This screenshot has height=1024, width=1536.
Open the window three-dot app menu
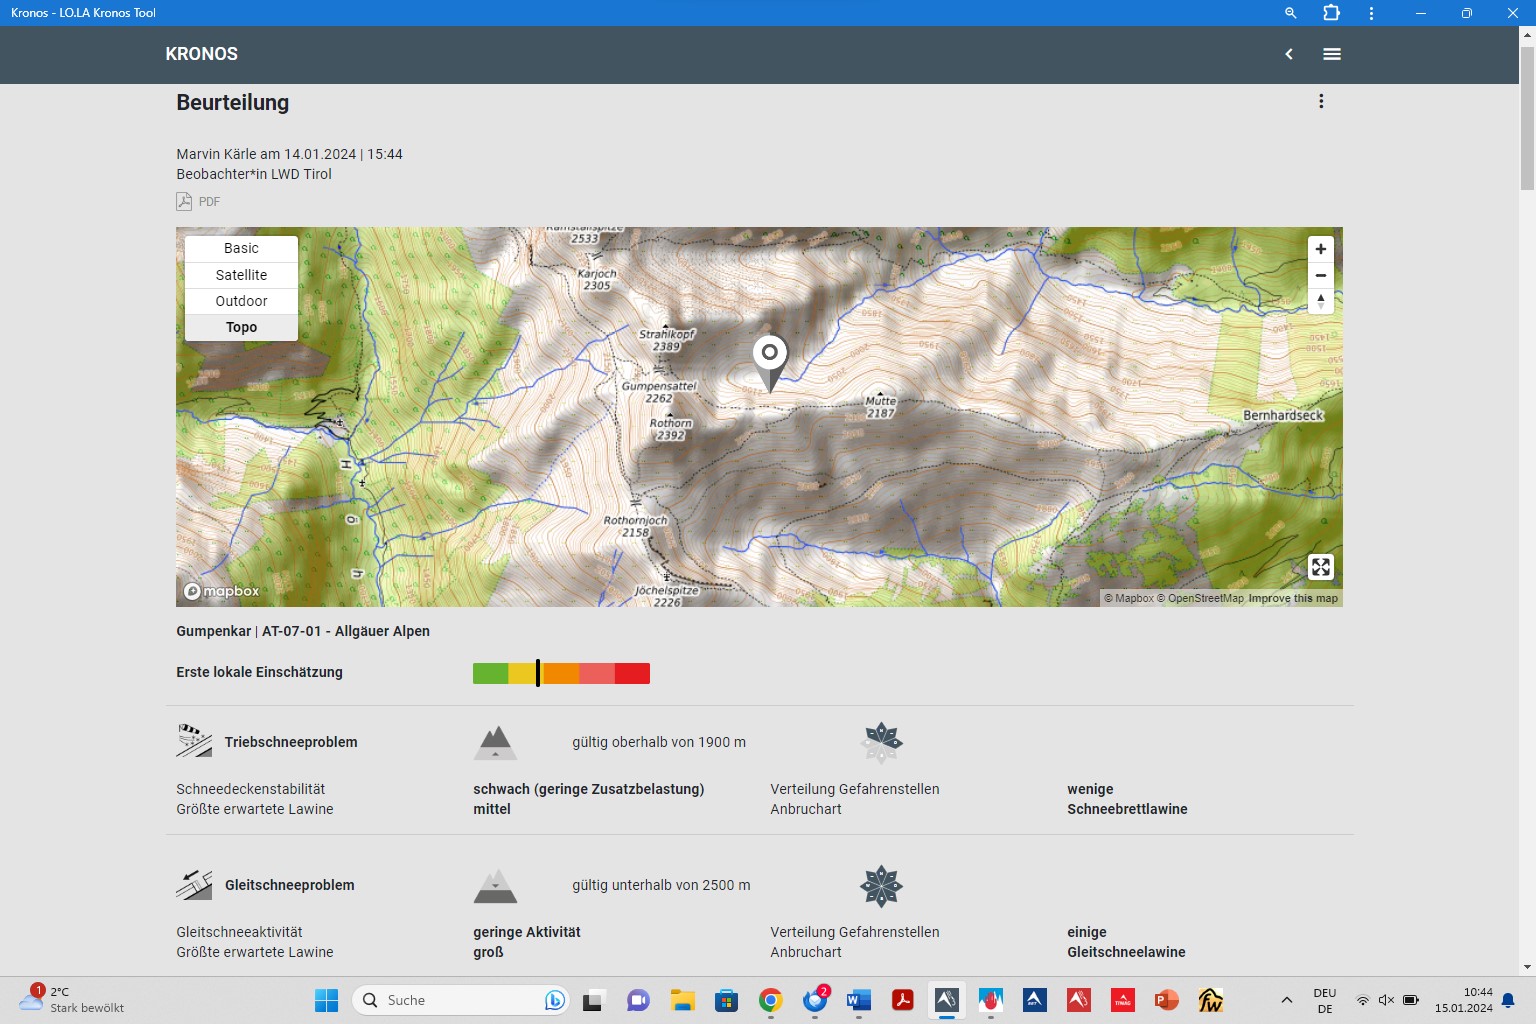(x=1371, y=13)
